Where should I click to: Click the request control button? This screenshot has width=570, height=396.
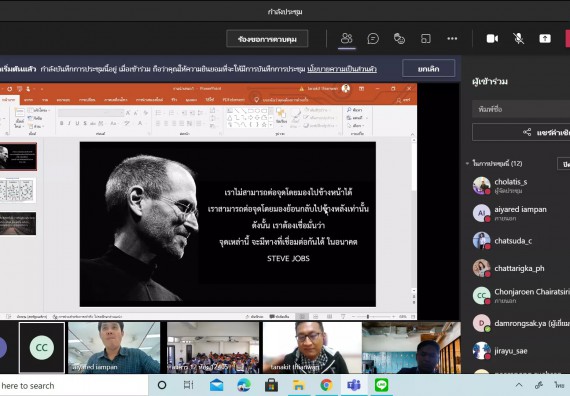click(267, 39)
